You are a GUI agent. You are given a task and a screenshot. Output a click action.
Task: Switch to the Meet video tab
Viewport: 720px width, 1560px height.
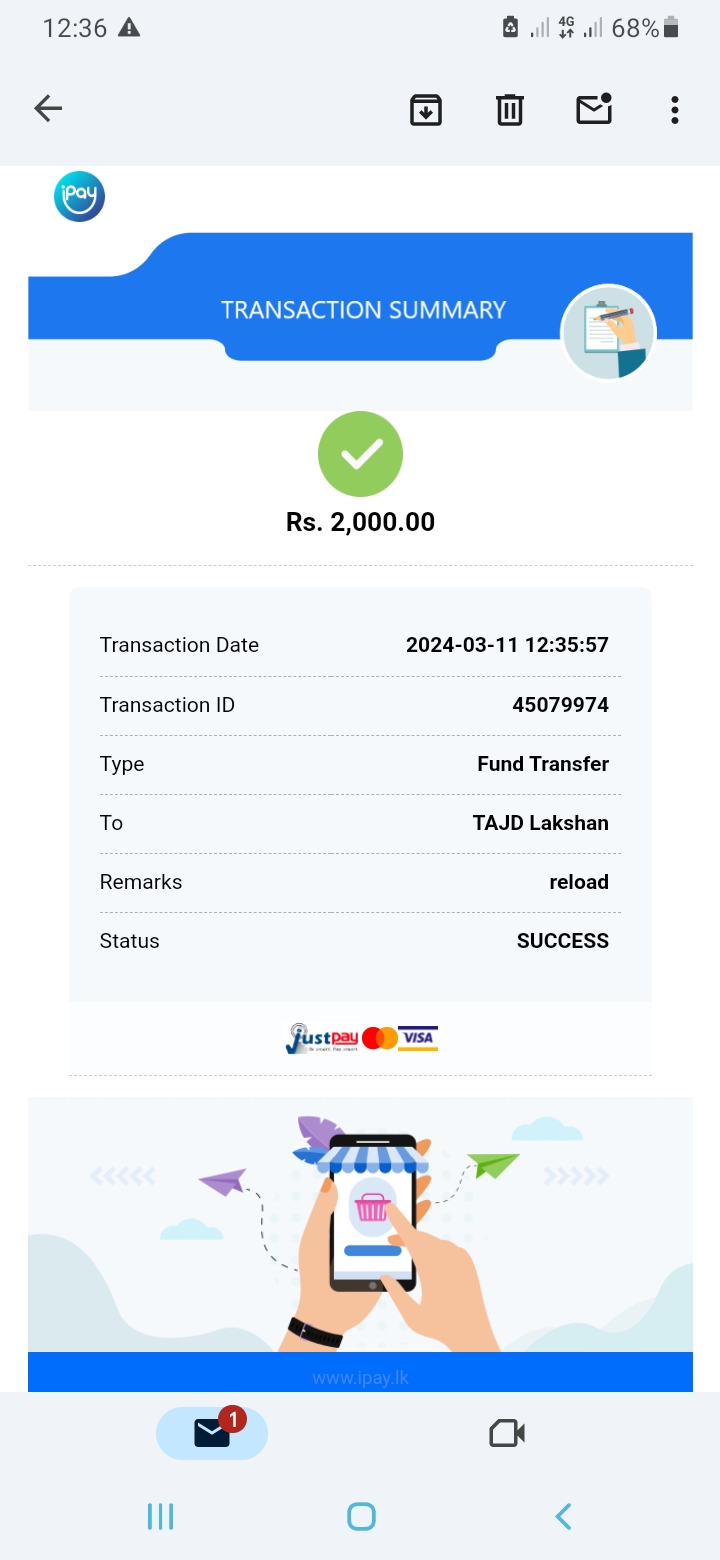click(507, 1433)
